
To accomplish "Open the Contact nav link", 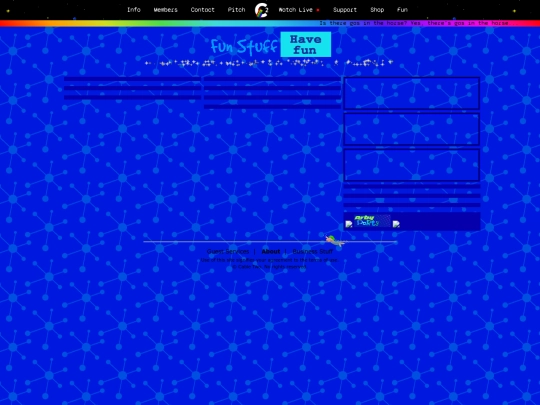I will point(202,10).
